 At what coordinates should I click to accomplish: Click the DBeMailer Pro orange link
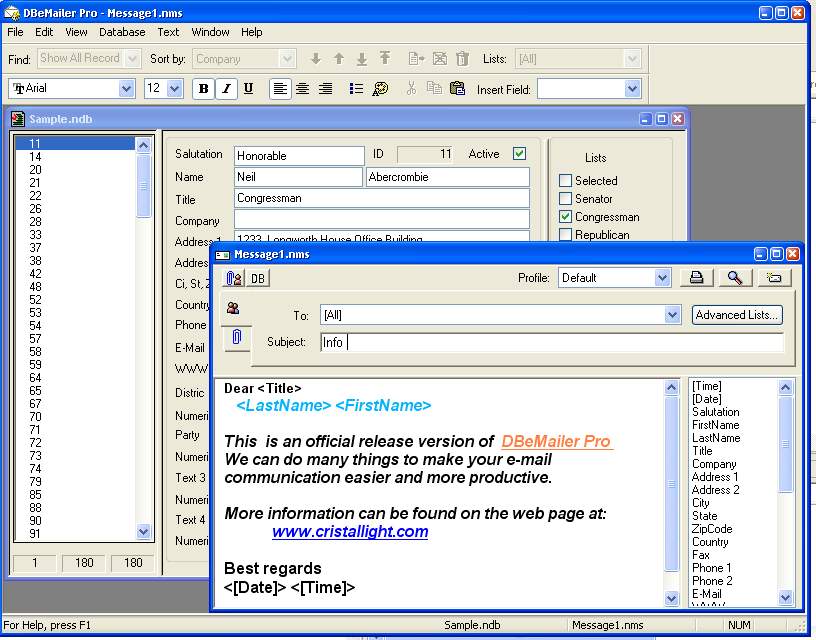pos(556,441)
